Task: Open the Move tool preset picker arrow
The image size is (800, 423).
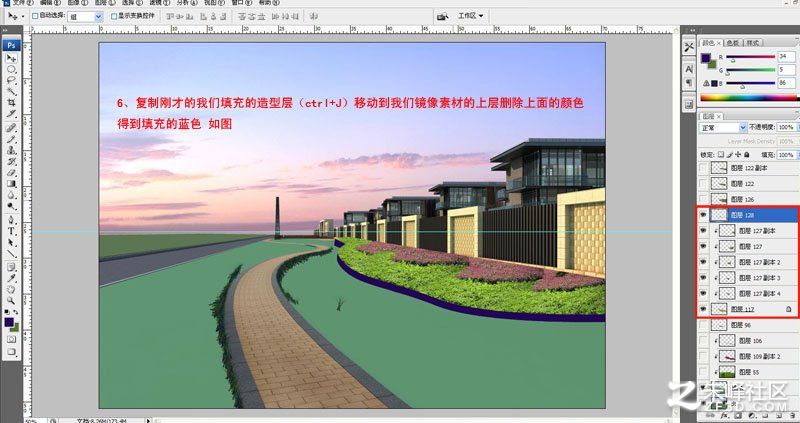Action: coord(22,16)
